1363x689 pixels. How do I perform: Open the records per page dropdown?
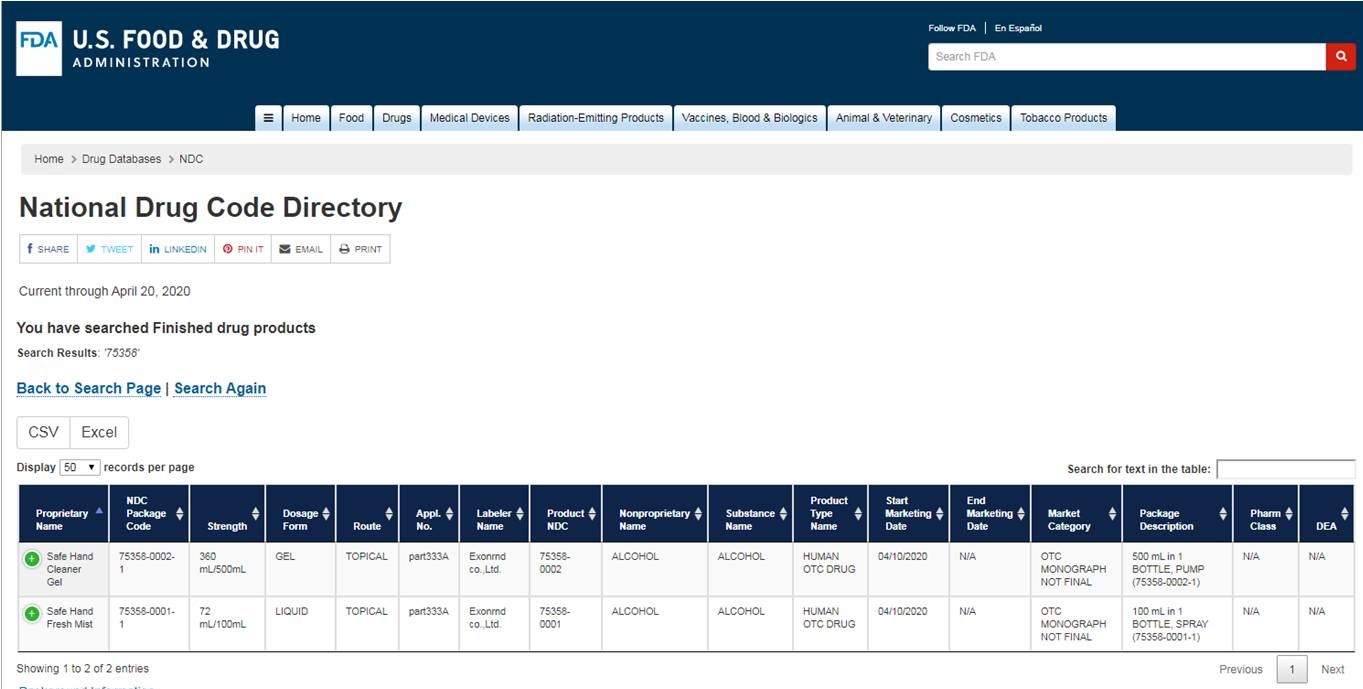(x=80, y=467)
